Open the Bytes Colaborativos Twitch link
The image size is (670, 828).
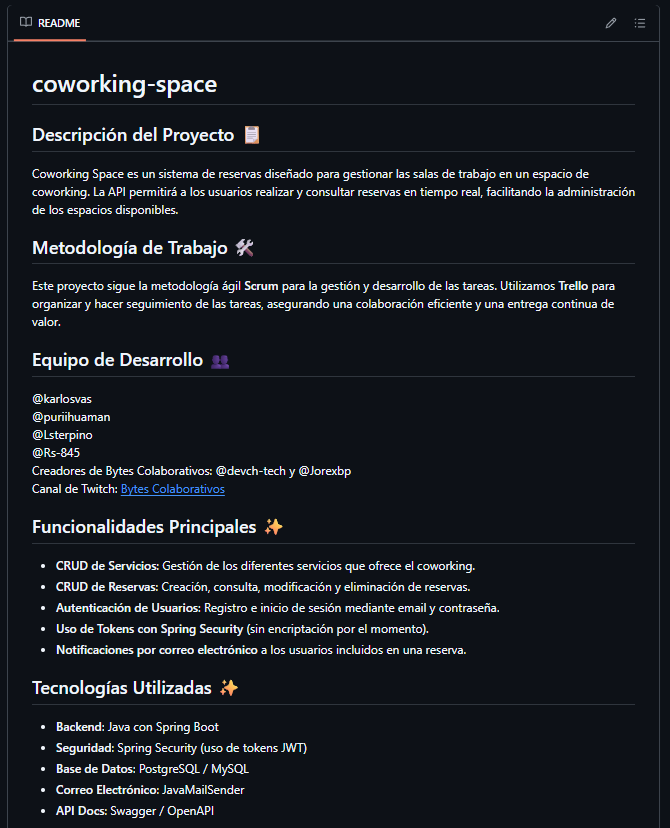click(x=172, y=489)
